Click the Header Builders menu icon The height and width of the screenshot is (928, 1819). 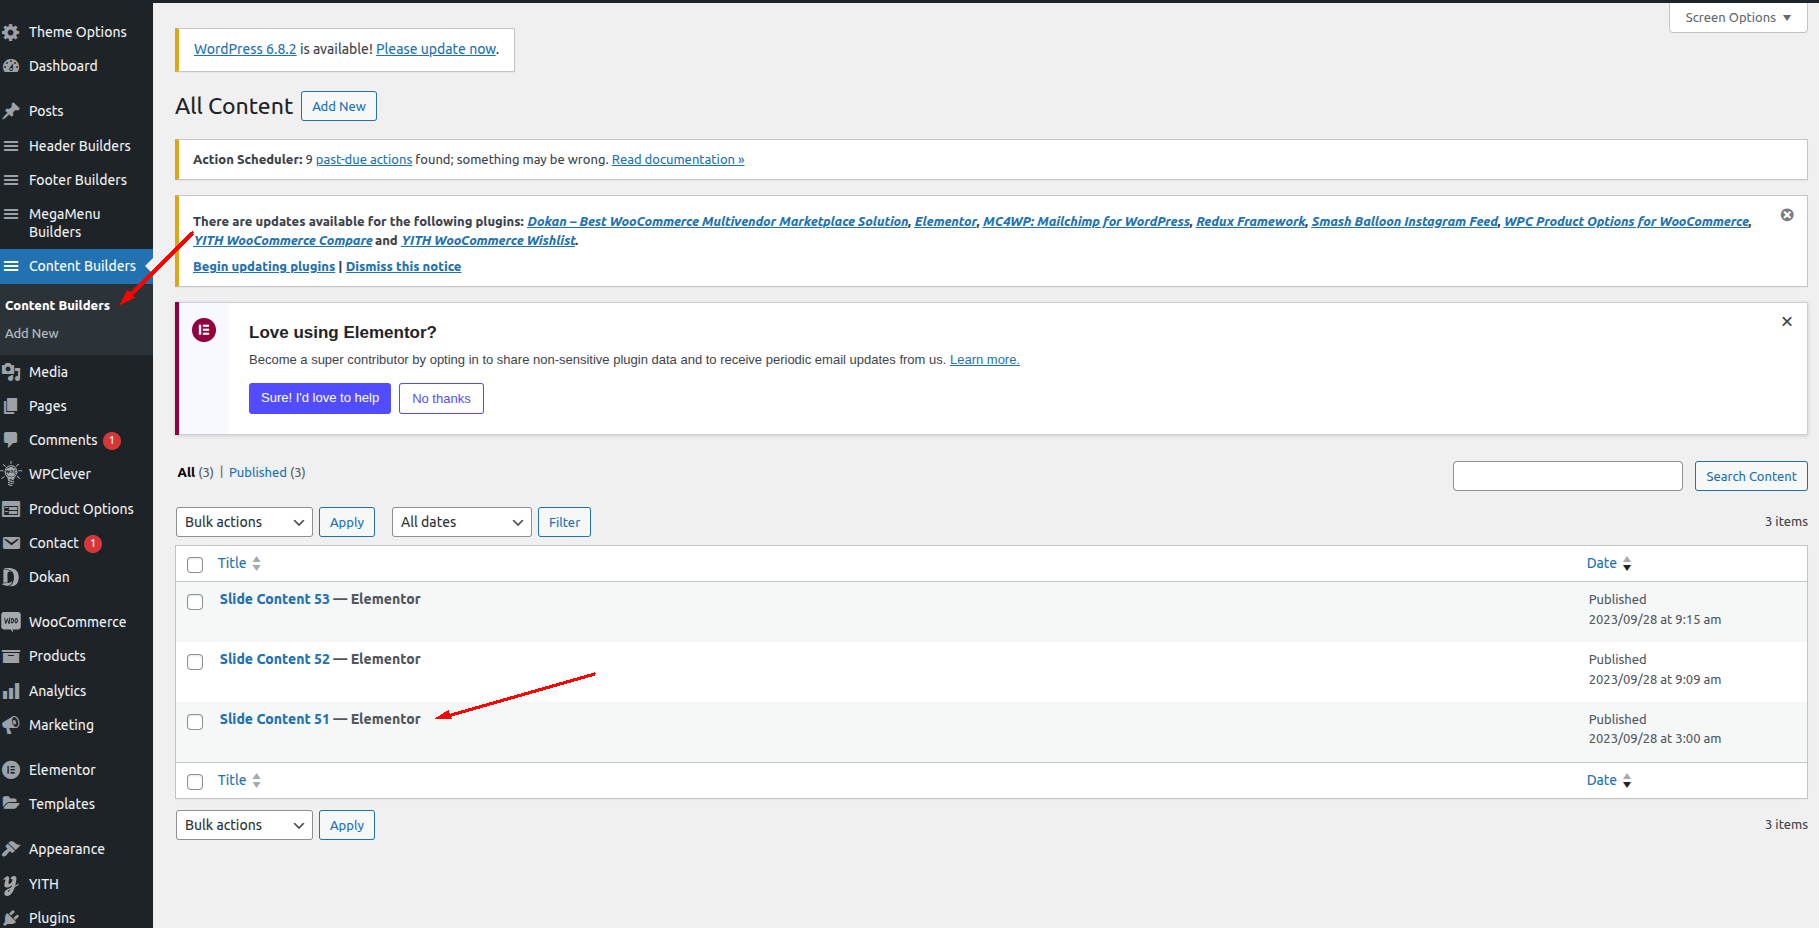click(x=11, y=146)
